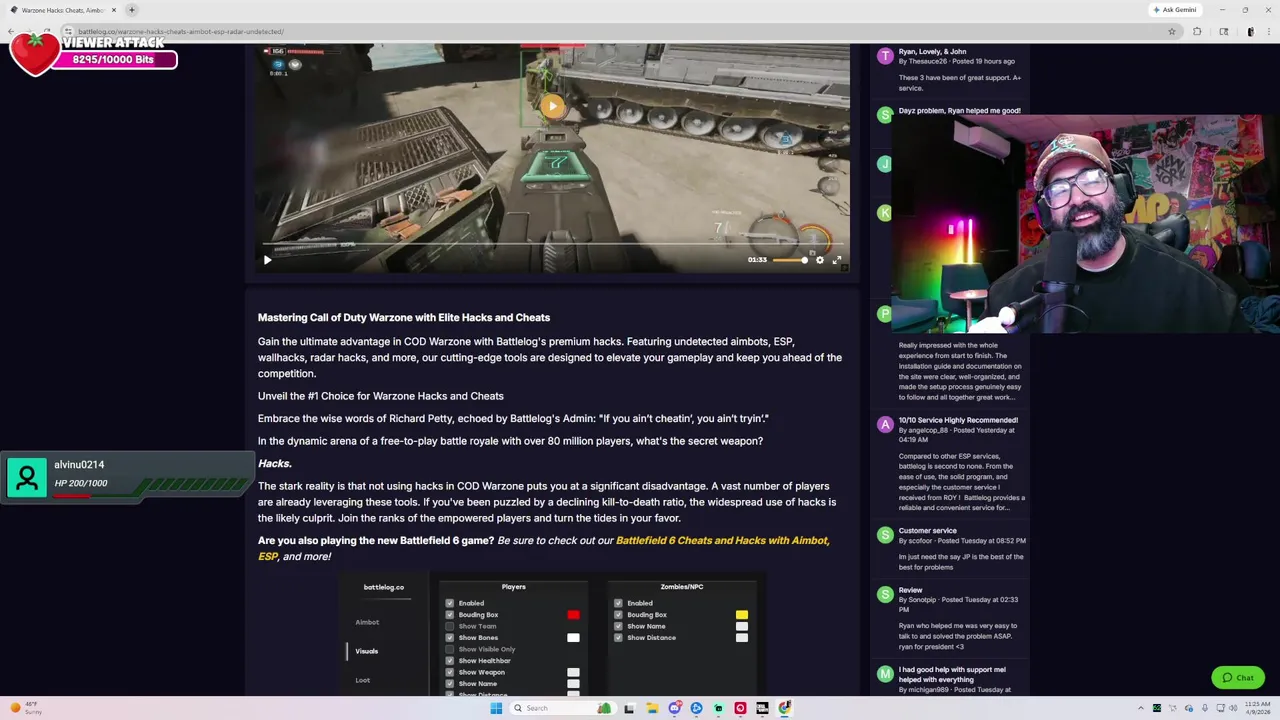
Task: Click the yellow Zombies Bouding Box color swatch
Action: tap(741, 615)
